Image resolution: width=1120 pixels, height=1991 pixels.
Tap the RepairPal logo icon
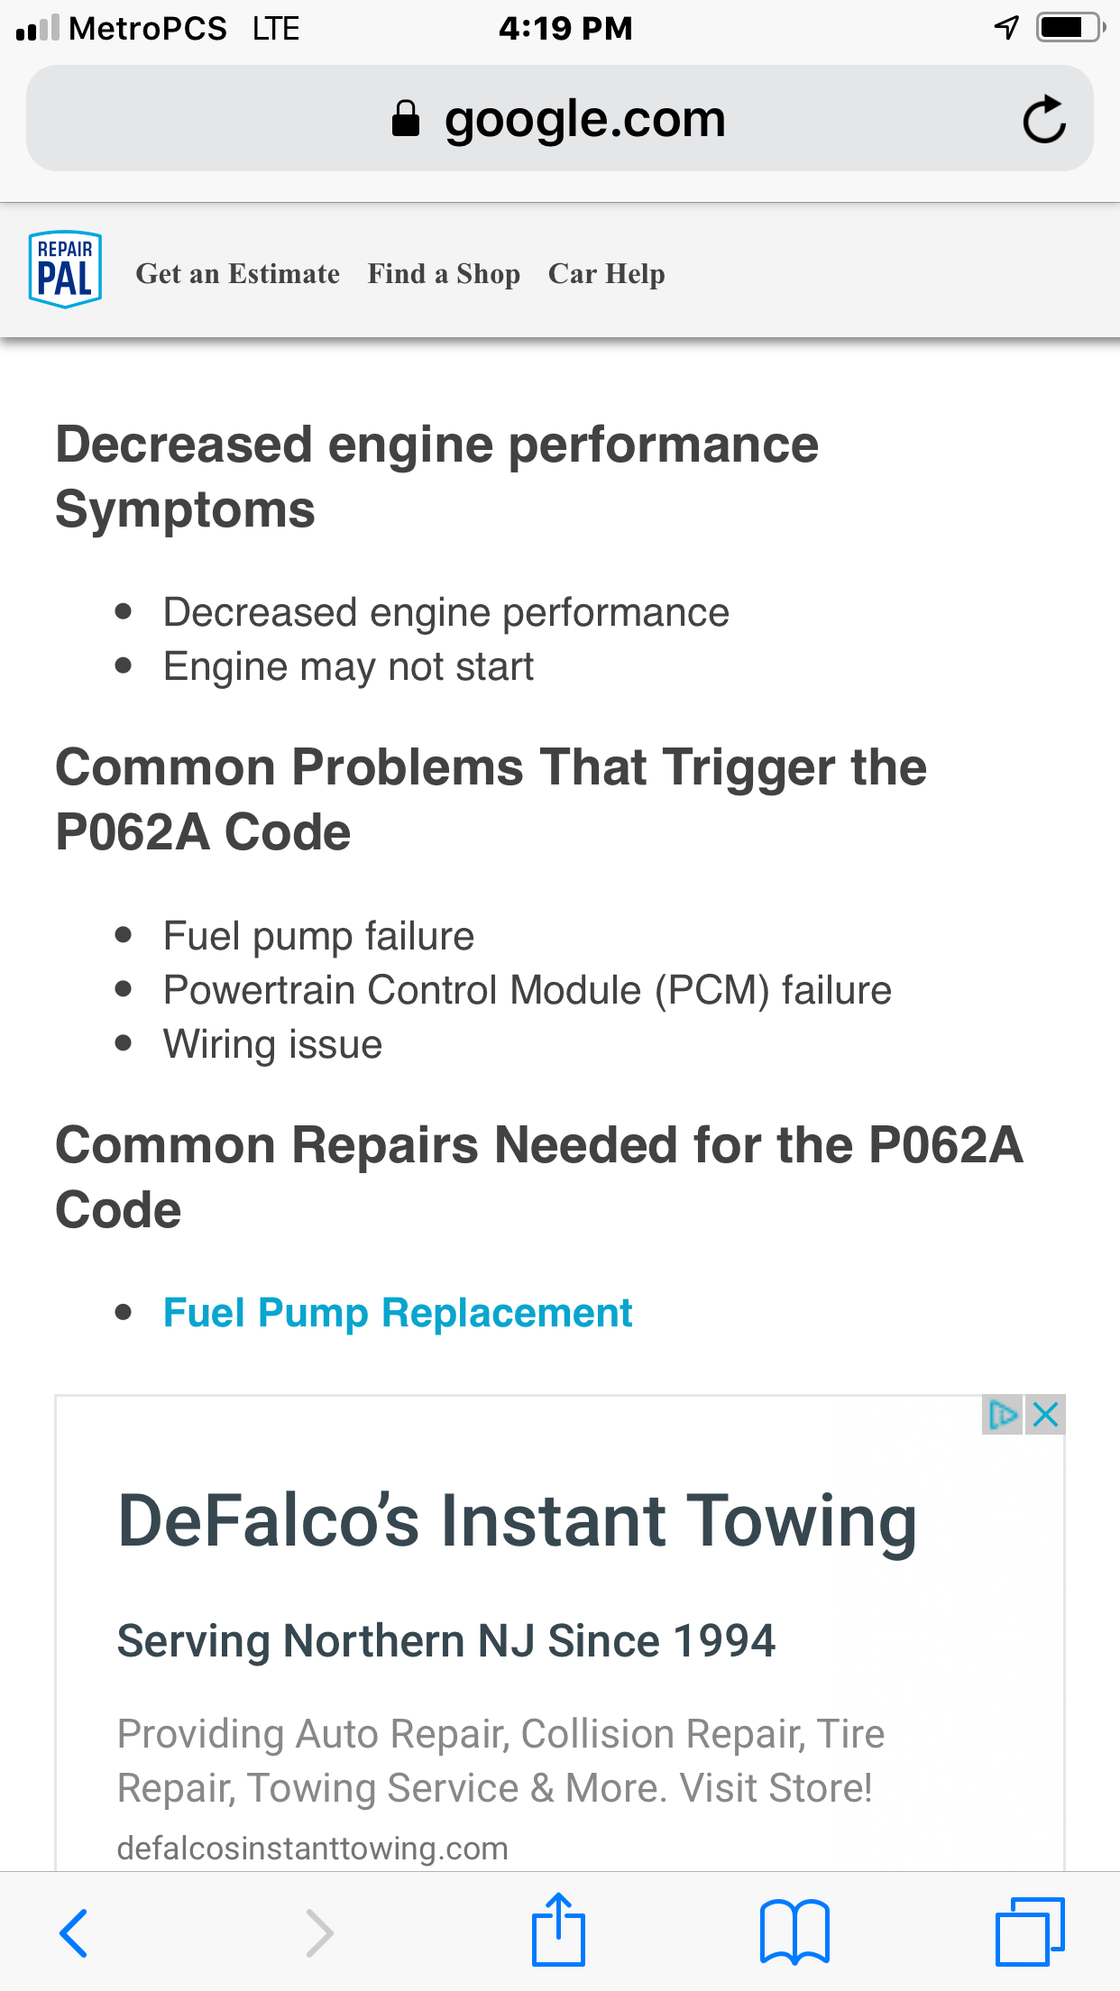tap(65, 270)
